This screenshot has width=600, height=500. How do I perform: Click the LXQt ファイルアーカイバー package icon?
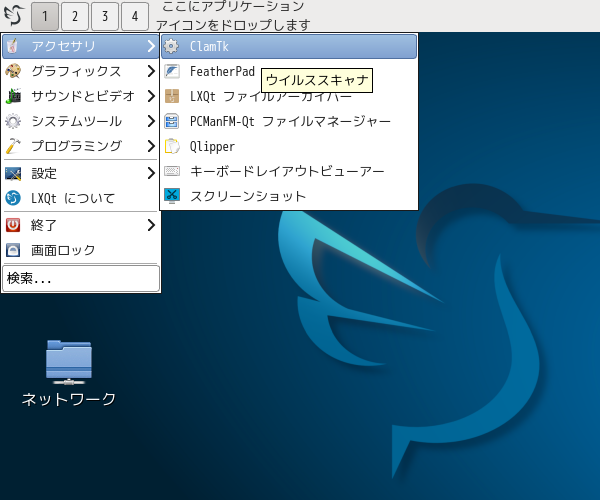pyautogui.click(x=172, y=96)
